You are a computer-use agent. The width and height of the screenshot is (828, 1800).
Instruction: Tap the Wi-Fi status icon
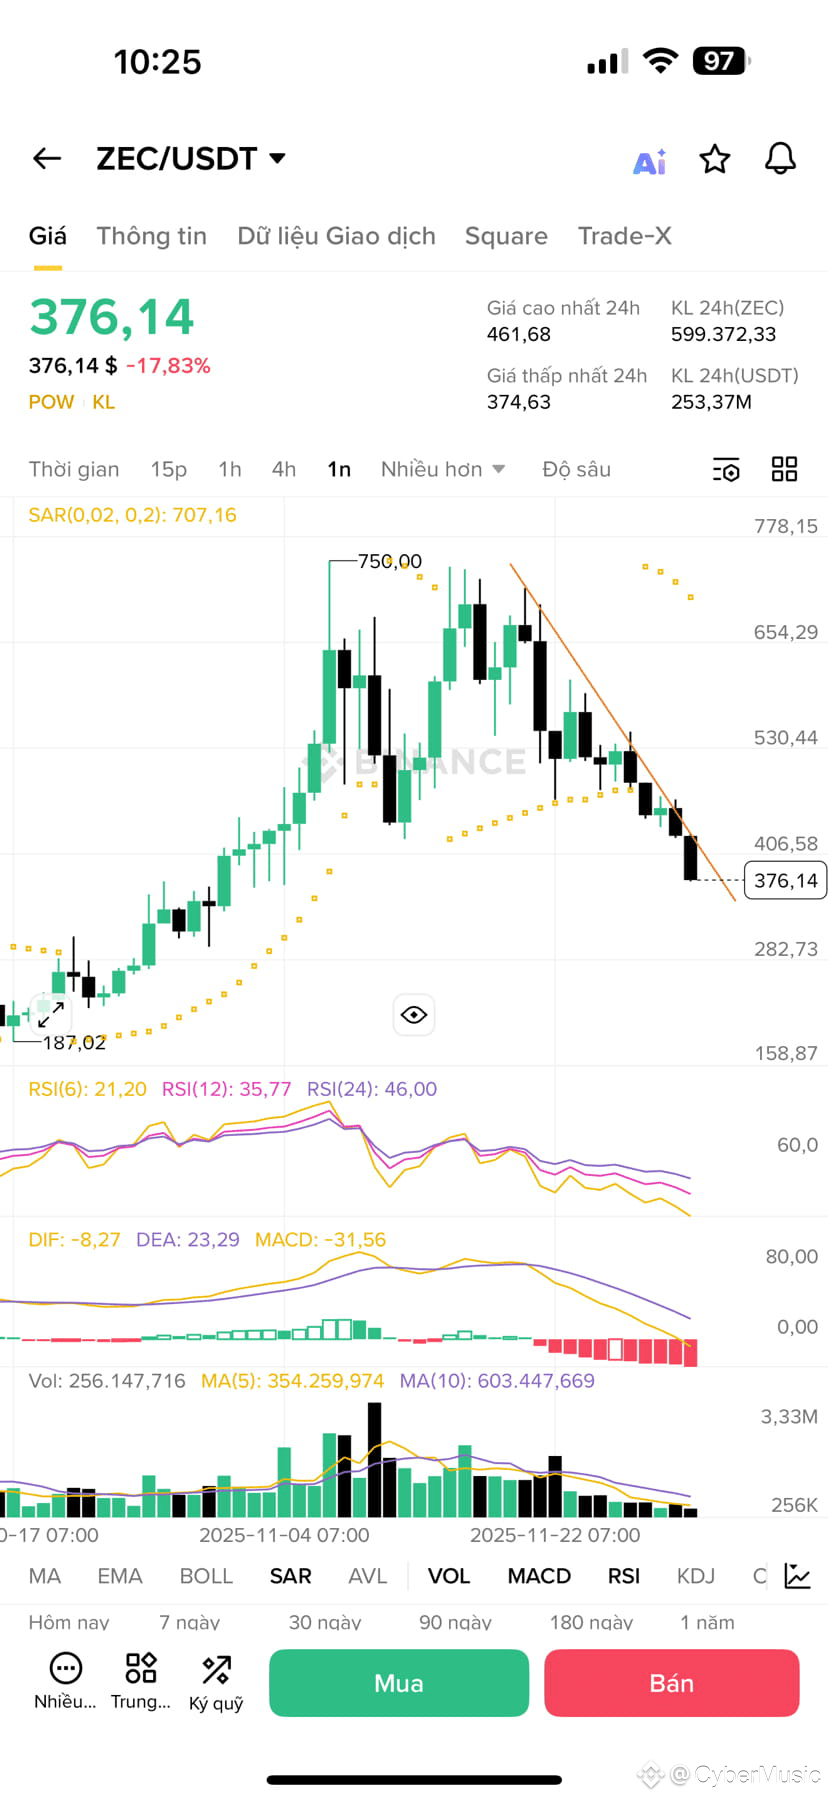(660, 61)
